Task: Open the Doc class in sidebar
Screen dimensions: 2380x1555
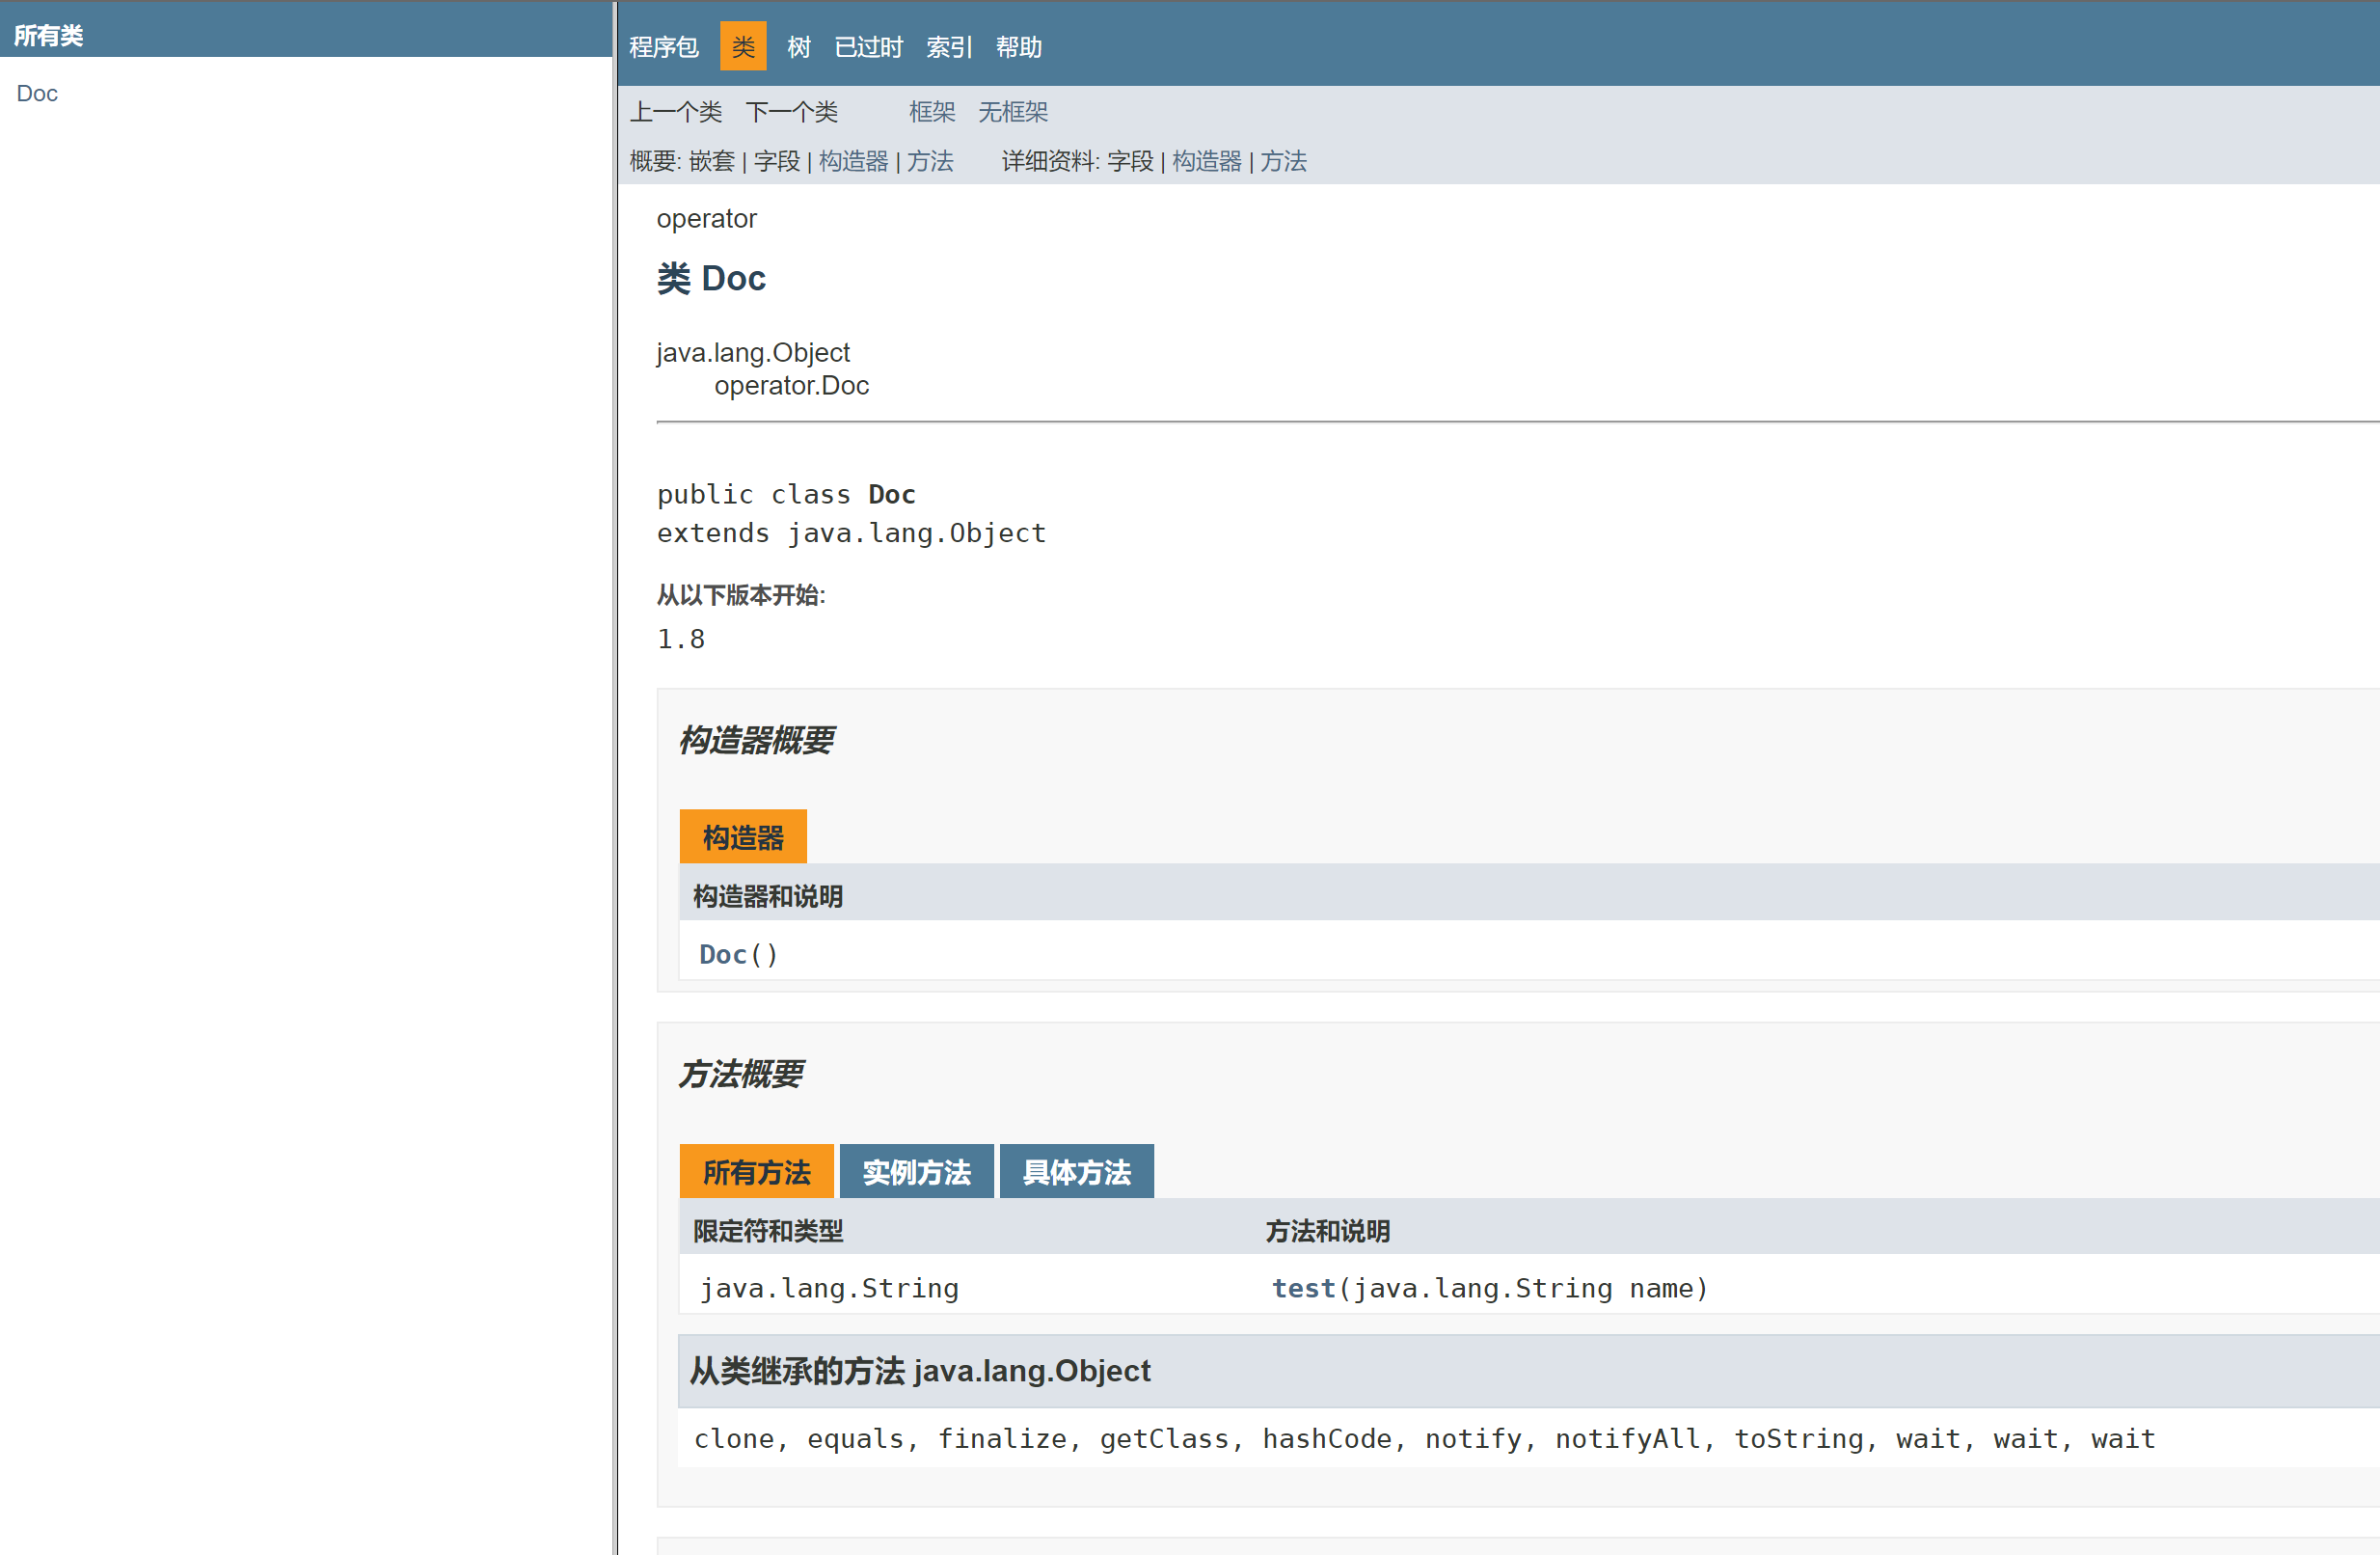Action: point(37,93)
